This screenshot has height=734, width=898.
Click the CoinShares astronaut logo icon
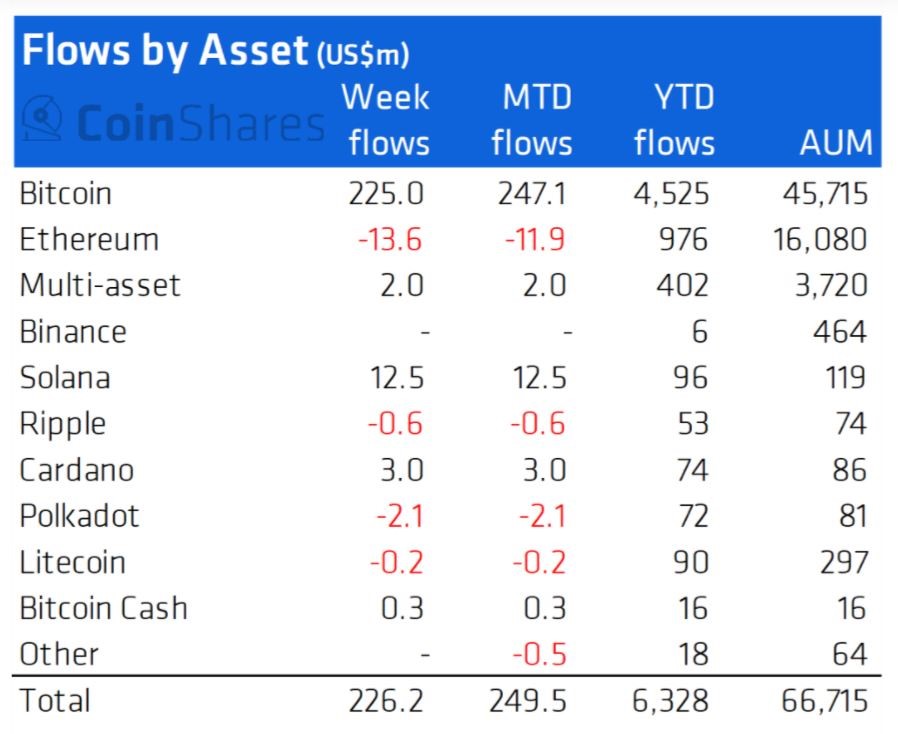pos(42,118)
